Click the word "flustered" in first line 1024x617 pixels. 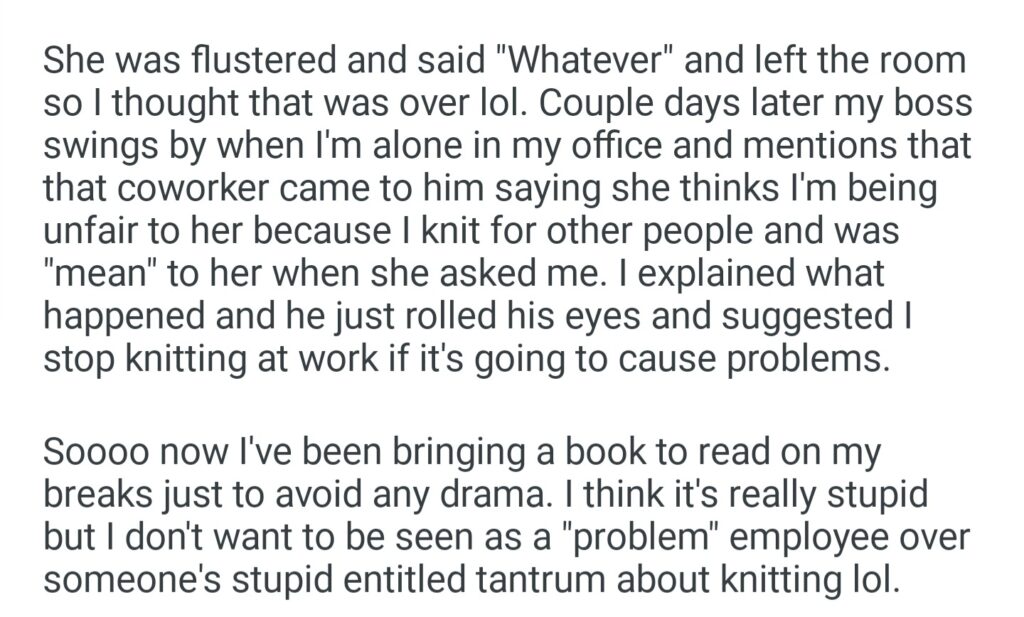(236, 62)
